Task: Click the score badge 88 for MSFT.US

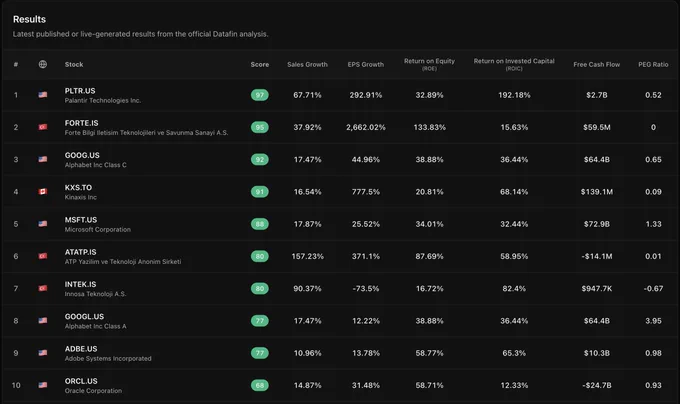Action: tap(260, 224)
